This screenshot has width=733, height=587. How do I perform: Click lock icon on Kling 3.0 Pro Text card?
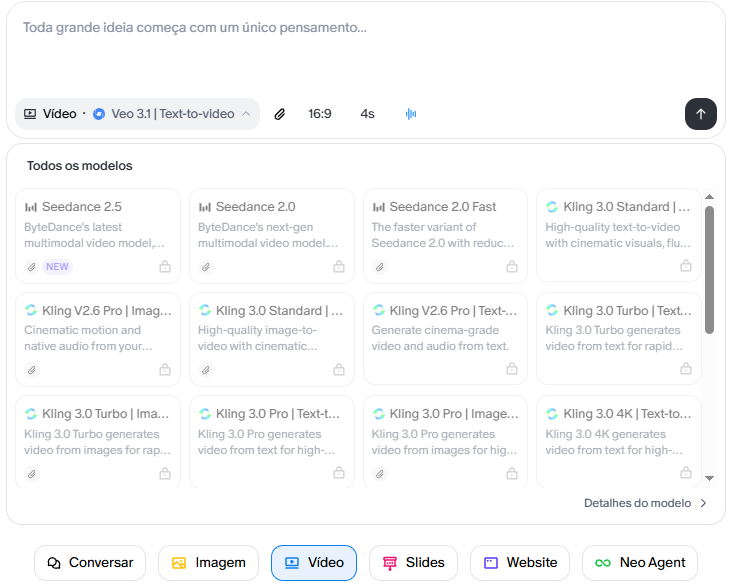pyautogui.click(x=339, y=472)
